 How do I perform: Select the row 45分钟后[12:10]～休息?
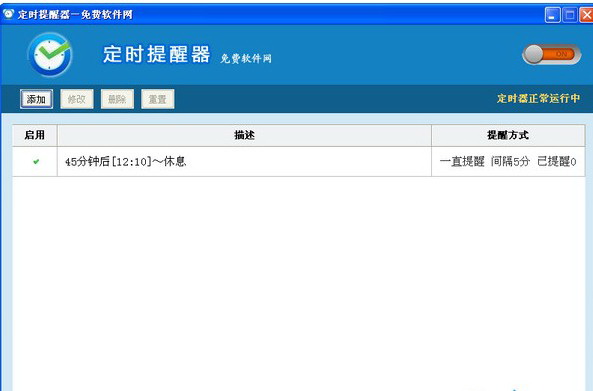pos(298,161)
